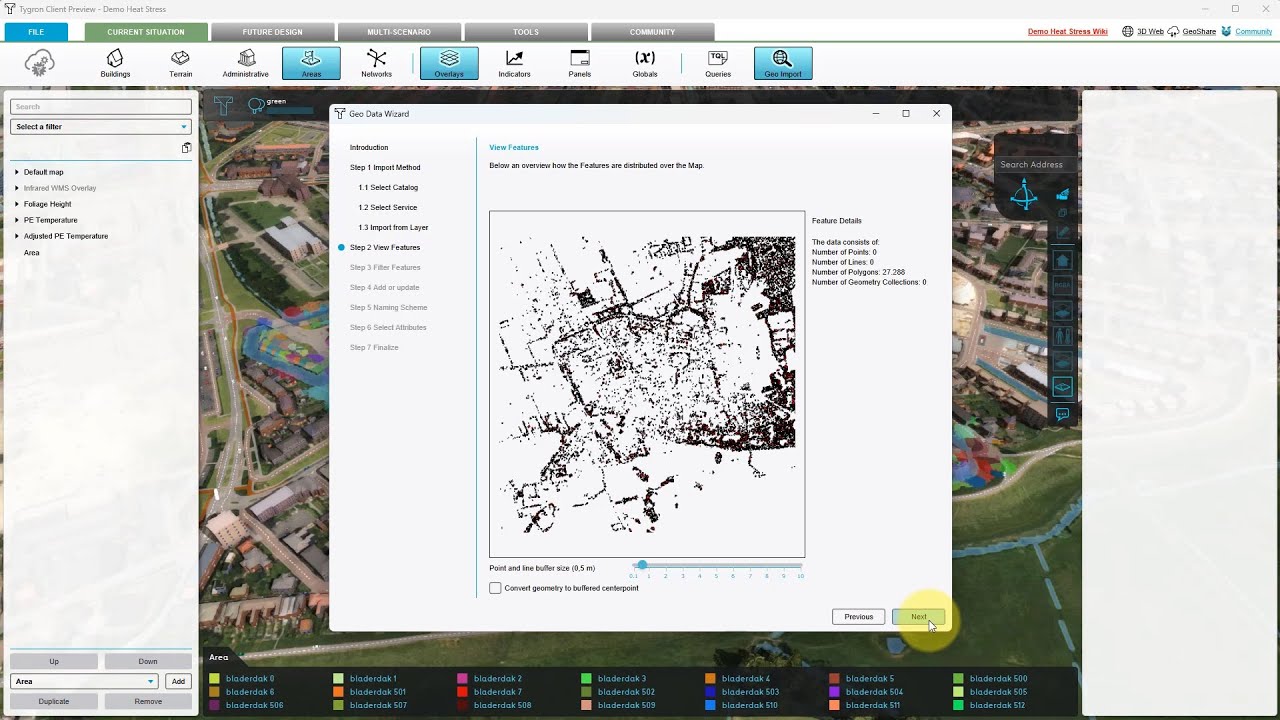The height and width of the screenshot is (720, 1280).
Task: Open the Demo Heat Stress Wiki link
Action: click(1067, 31)
